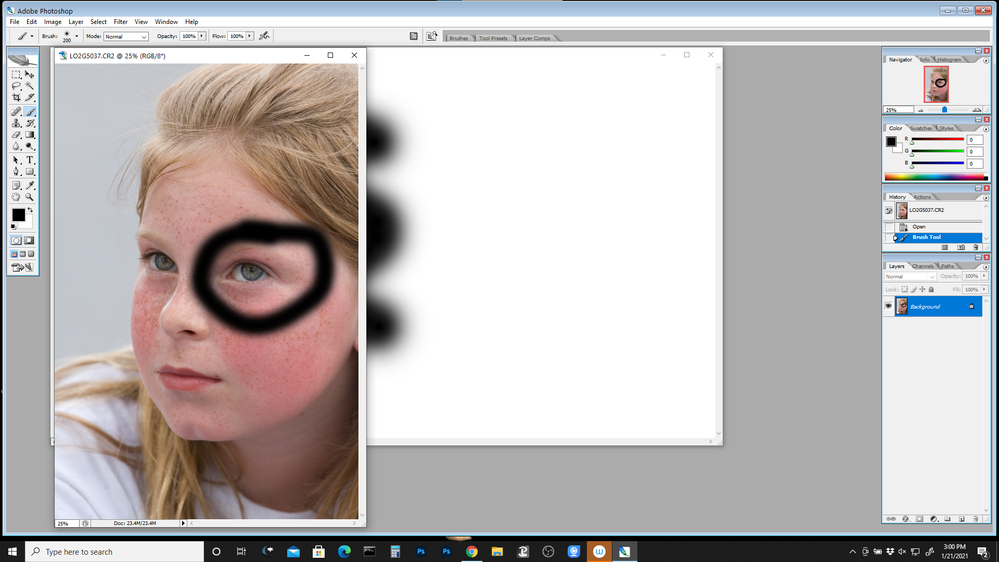Reset default foreground and background colors
Image resolution: width=999 pixels, height=562 pixels.
pos(14,227)
